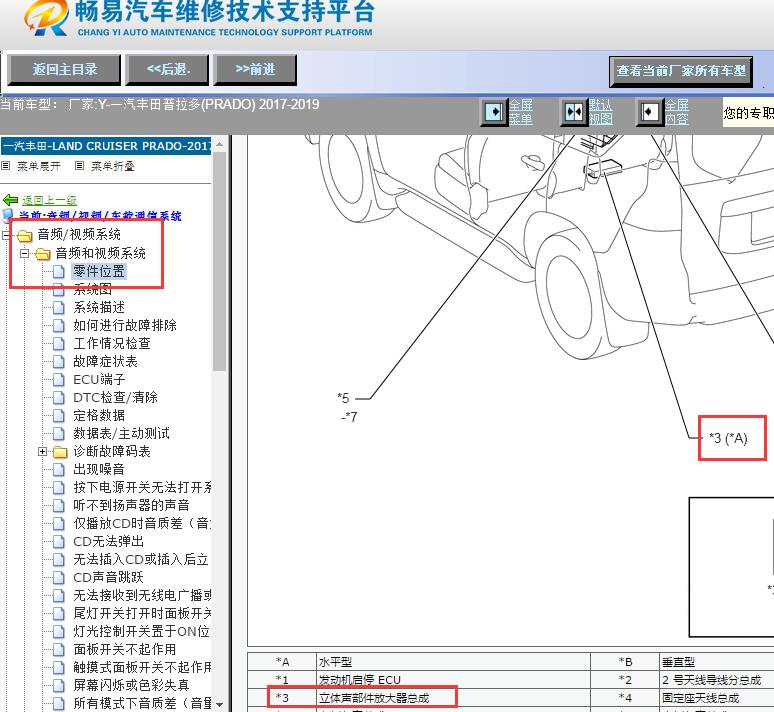Select the 诊断故障码表 folder label

(x=112, y=451)
